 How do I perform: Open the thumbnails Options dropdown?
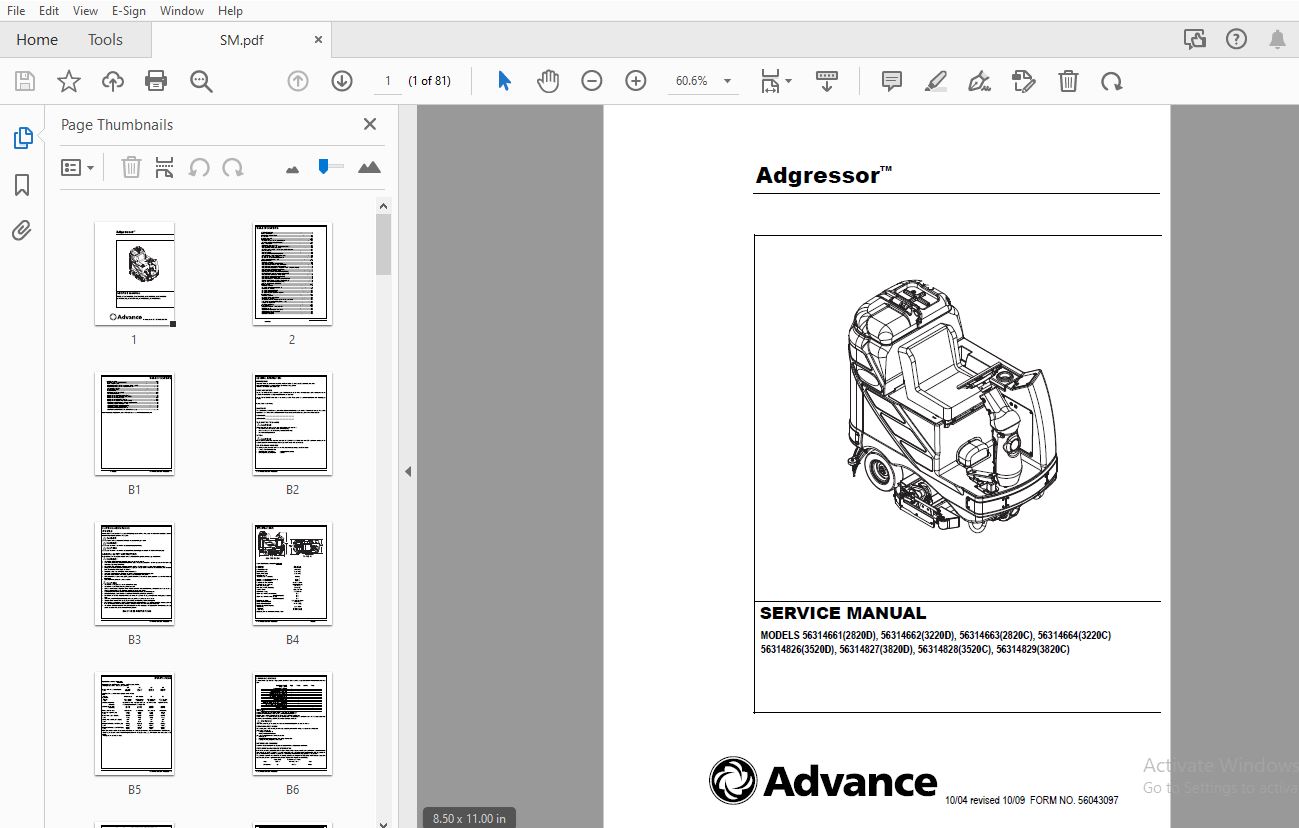(x=77, y=168)
